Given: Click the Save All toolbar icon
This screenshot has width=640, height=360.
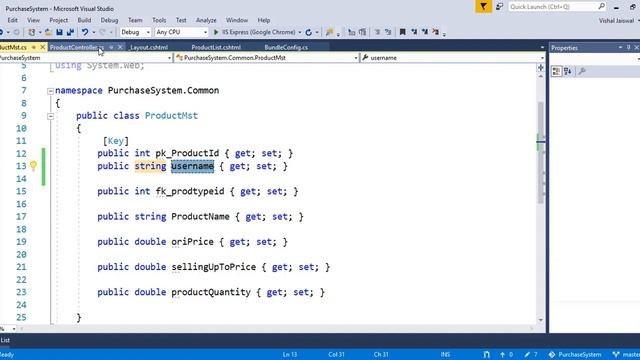Looking at the screenshot, I should (x=70, y=32).
